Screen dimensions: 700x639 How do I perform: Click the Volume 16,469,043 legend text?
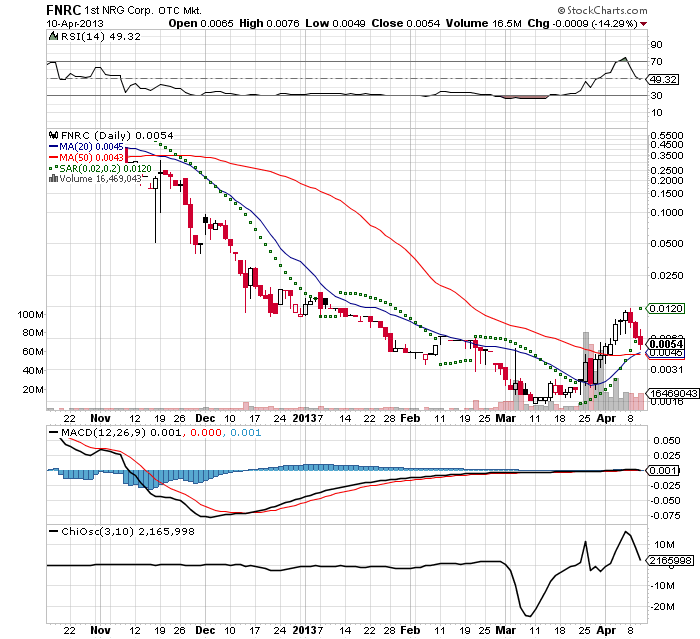pos(100,179)
